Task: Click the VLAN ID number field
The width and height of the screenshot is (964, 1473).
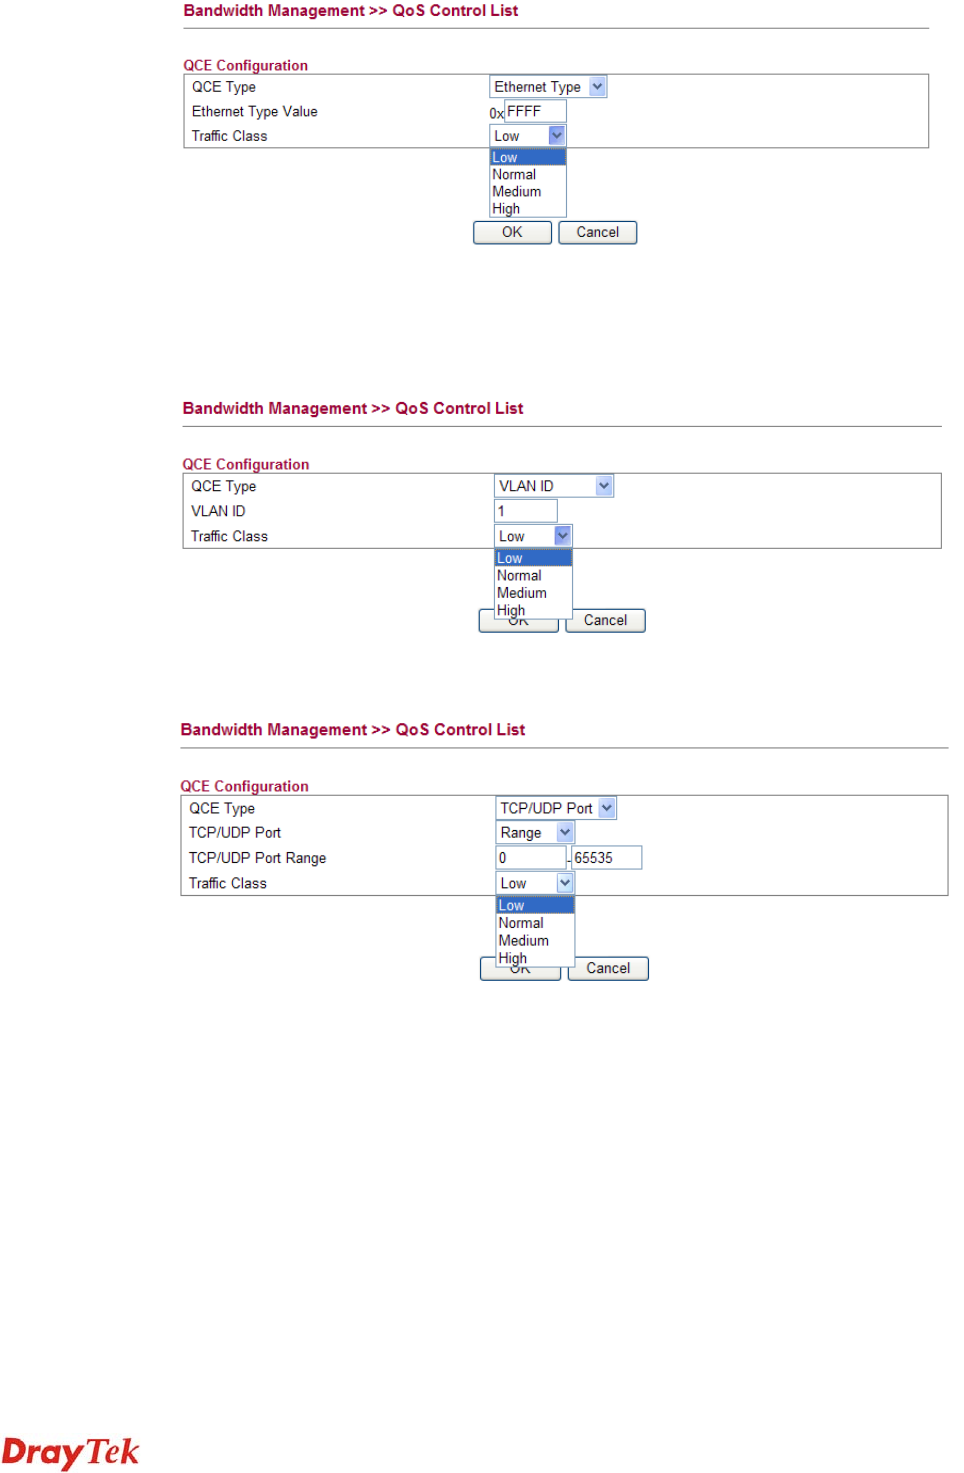Action: tap(526, 511)
